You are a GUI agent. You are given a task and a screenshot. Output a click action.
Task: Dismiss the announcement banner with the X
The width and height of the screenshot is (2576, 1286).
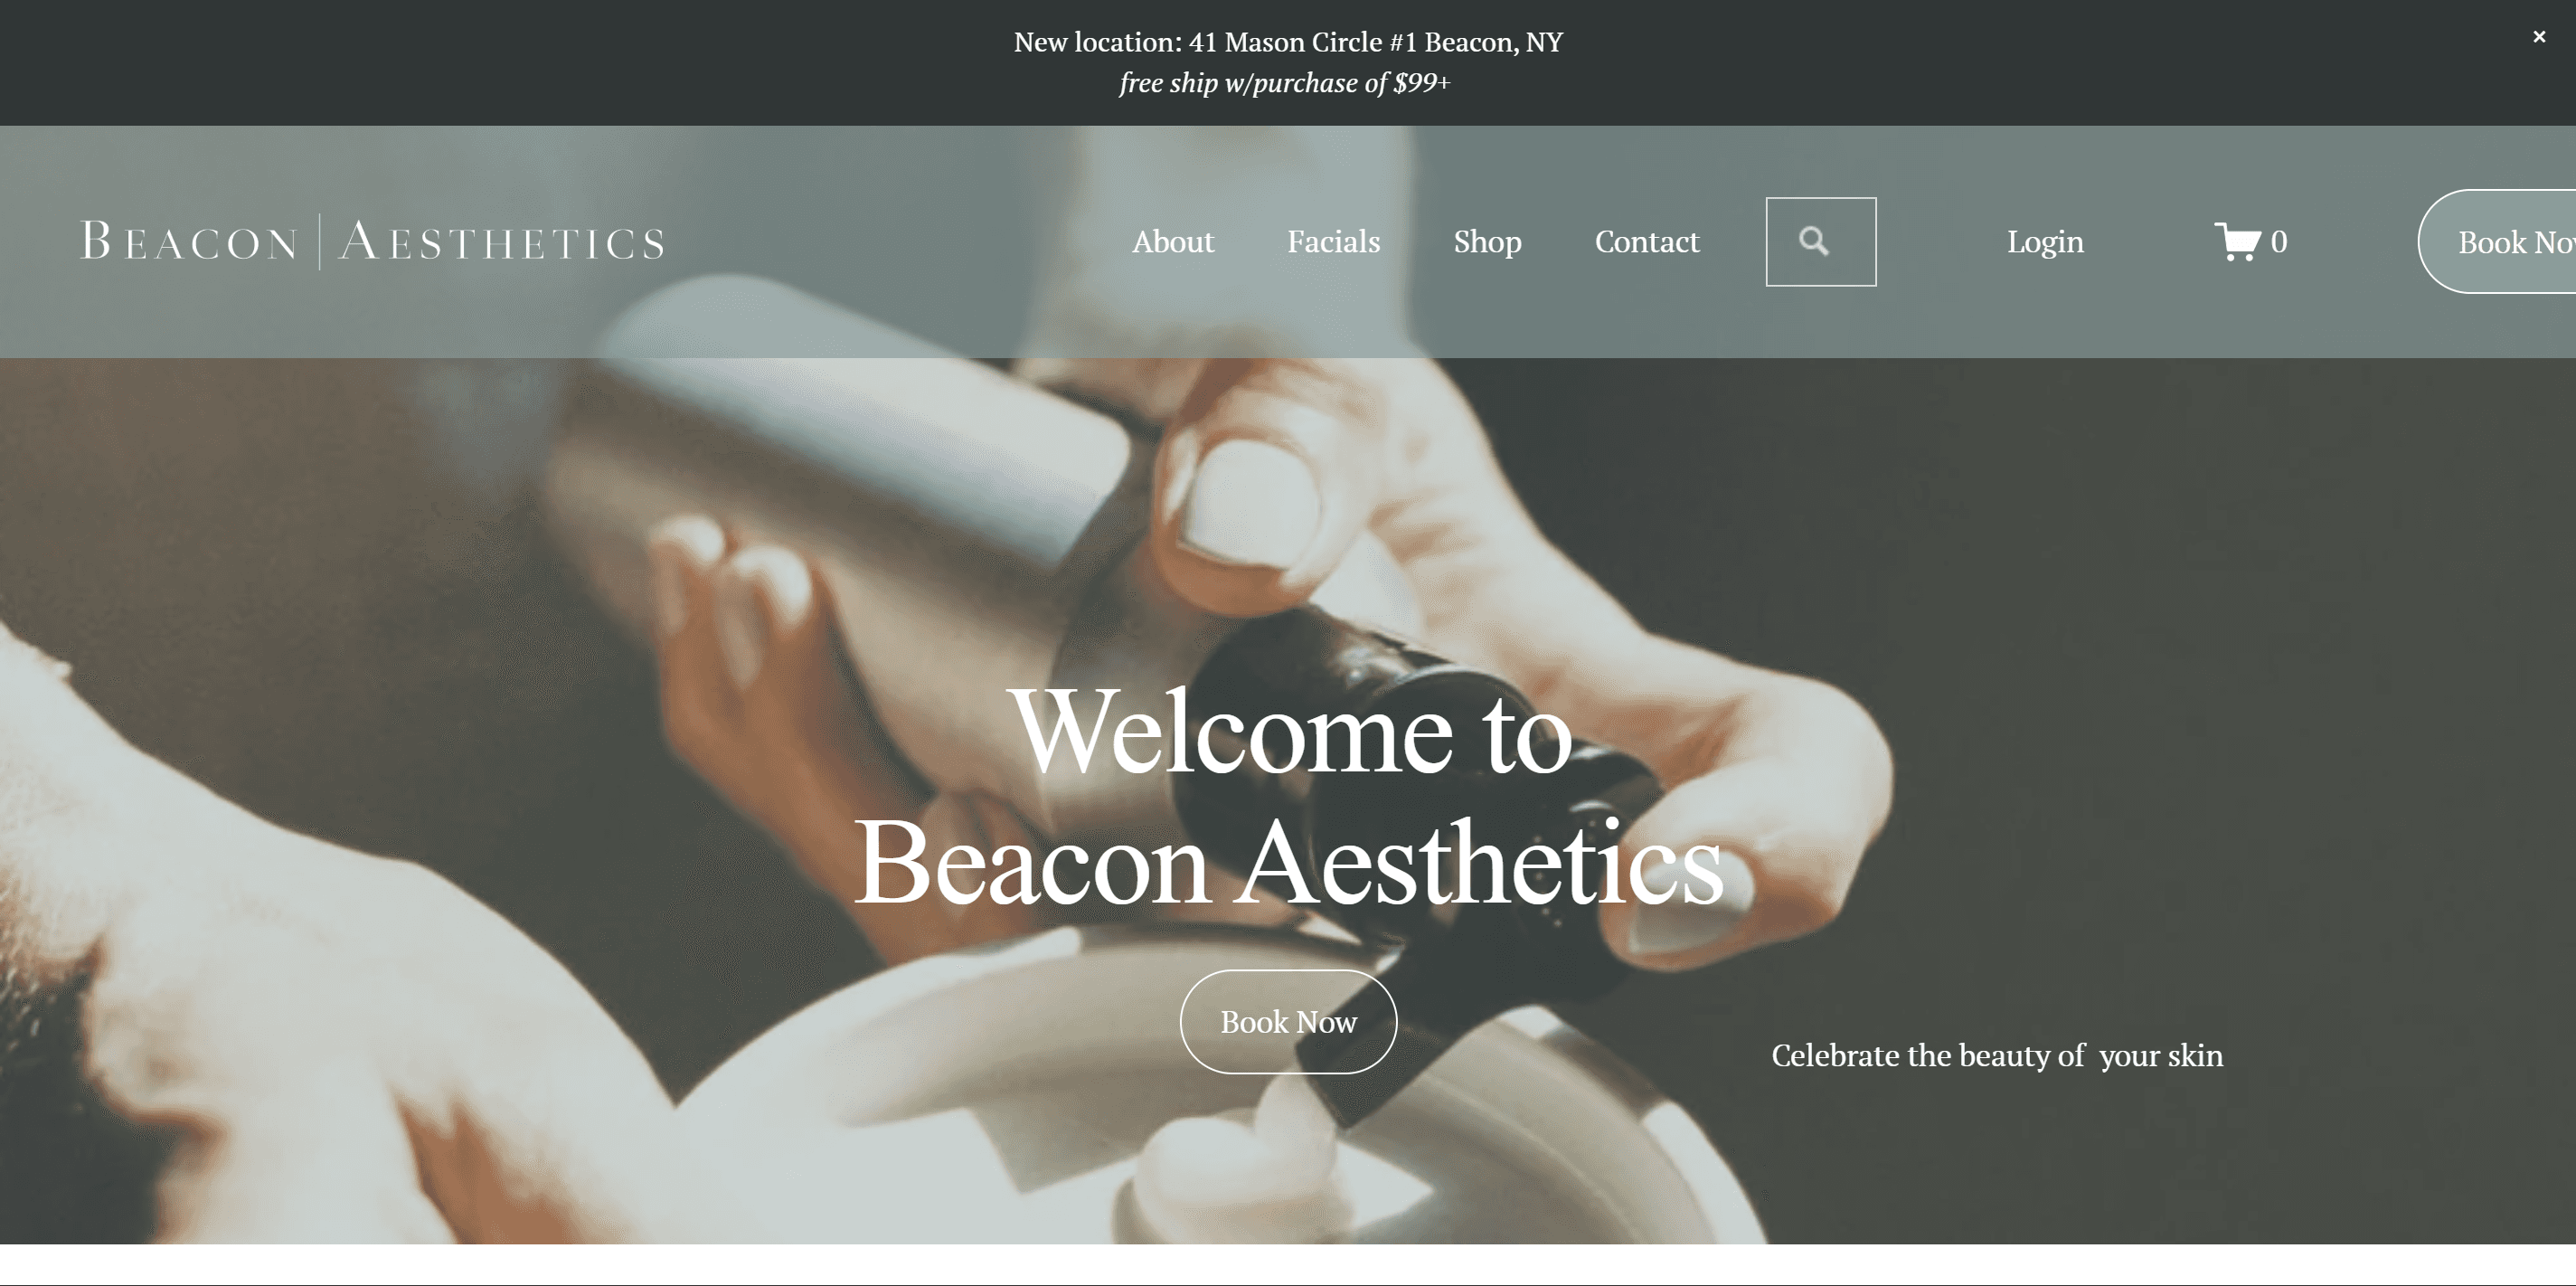2538,37
